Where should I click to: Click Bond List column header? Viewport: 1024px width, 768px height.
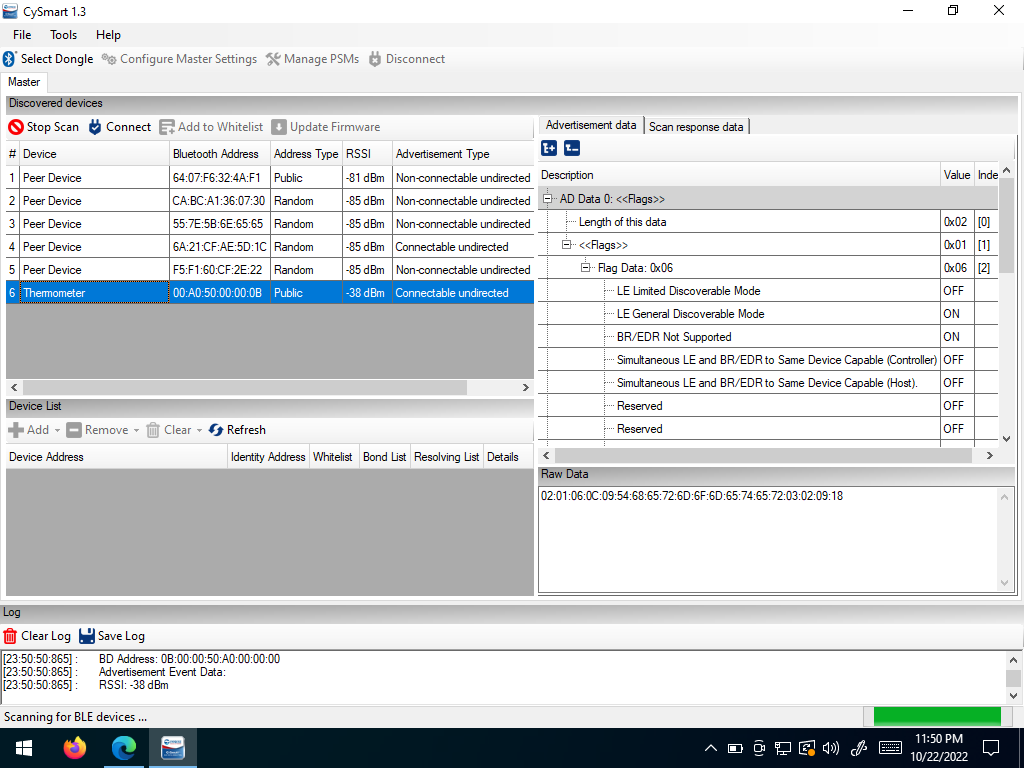coord(385,456)
